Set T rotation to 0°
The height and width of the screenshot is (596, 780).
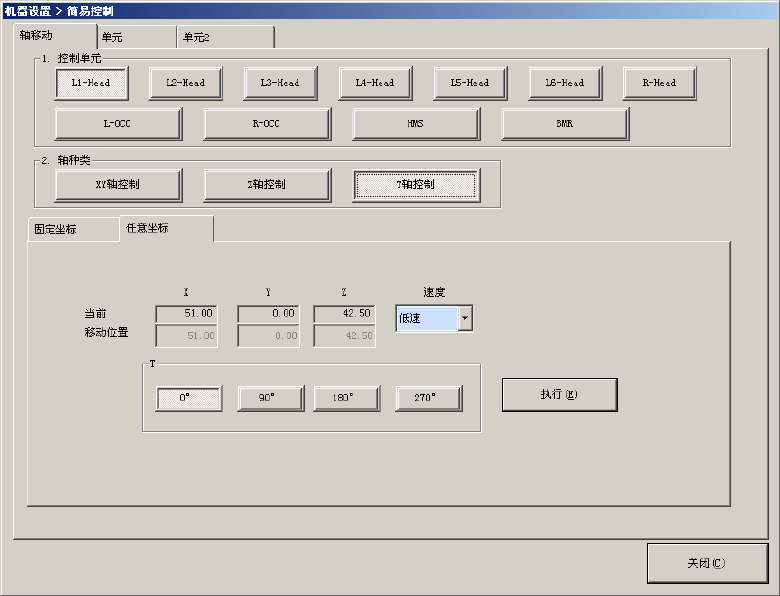point(189,398)
